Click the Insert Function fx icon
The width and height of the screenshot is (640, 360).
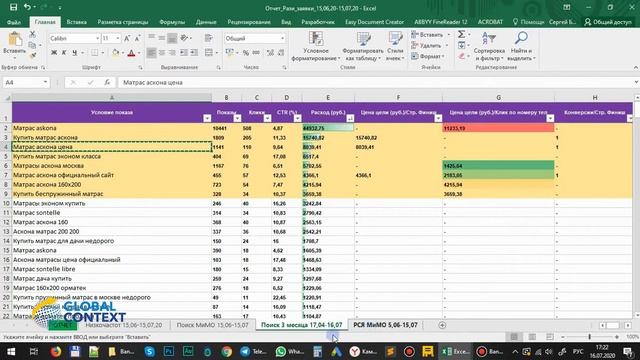pos(107,82)
